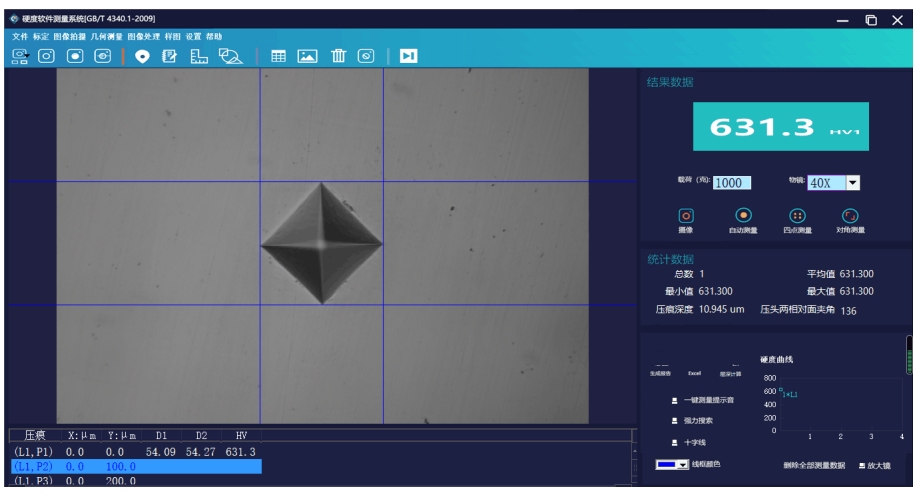Click the 删除全部测量数据 button

pyautogui.click(x=814, y=466)
